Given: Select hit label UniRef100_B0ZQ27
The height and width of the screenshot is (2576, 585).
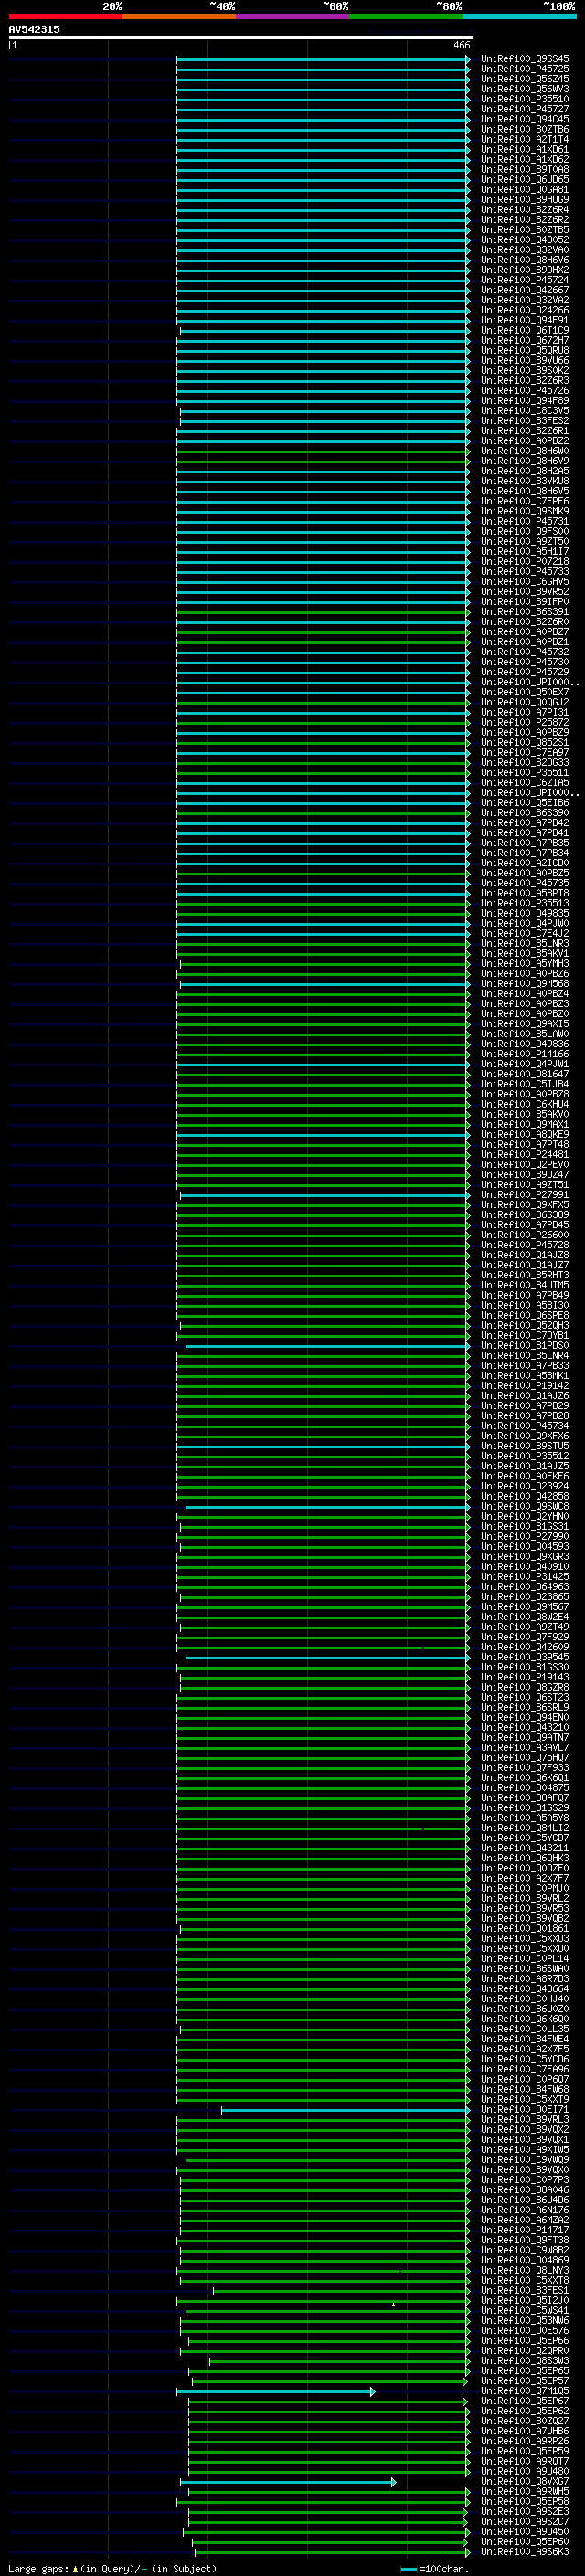Looking at the screenshot, I should click(x=525, y=2421).
